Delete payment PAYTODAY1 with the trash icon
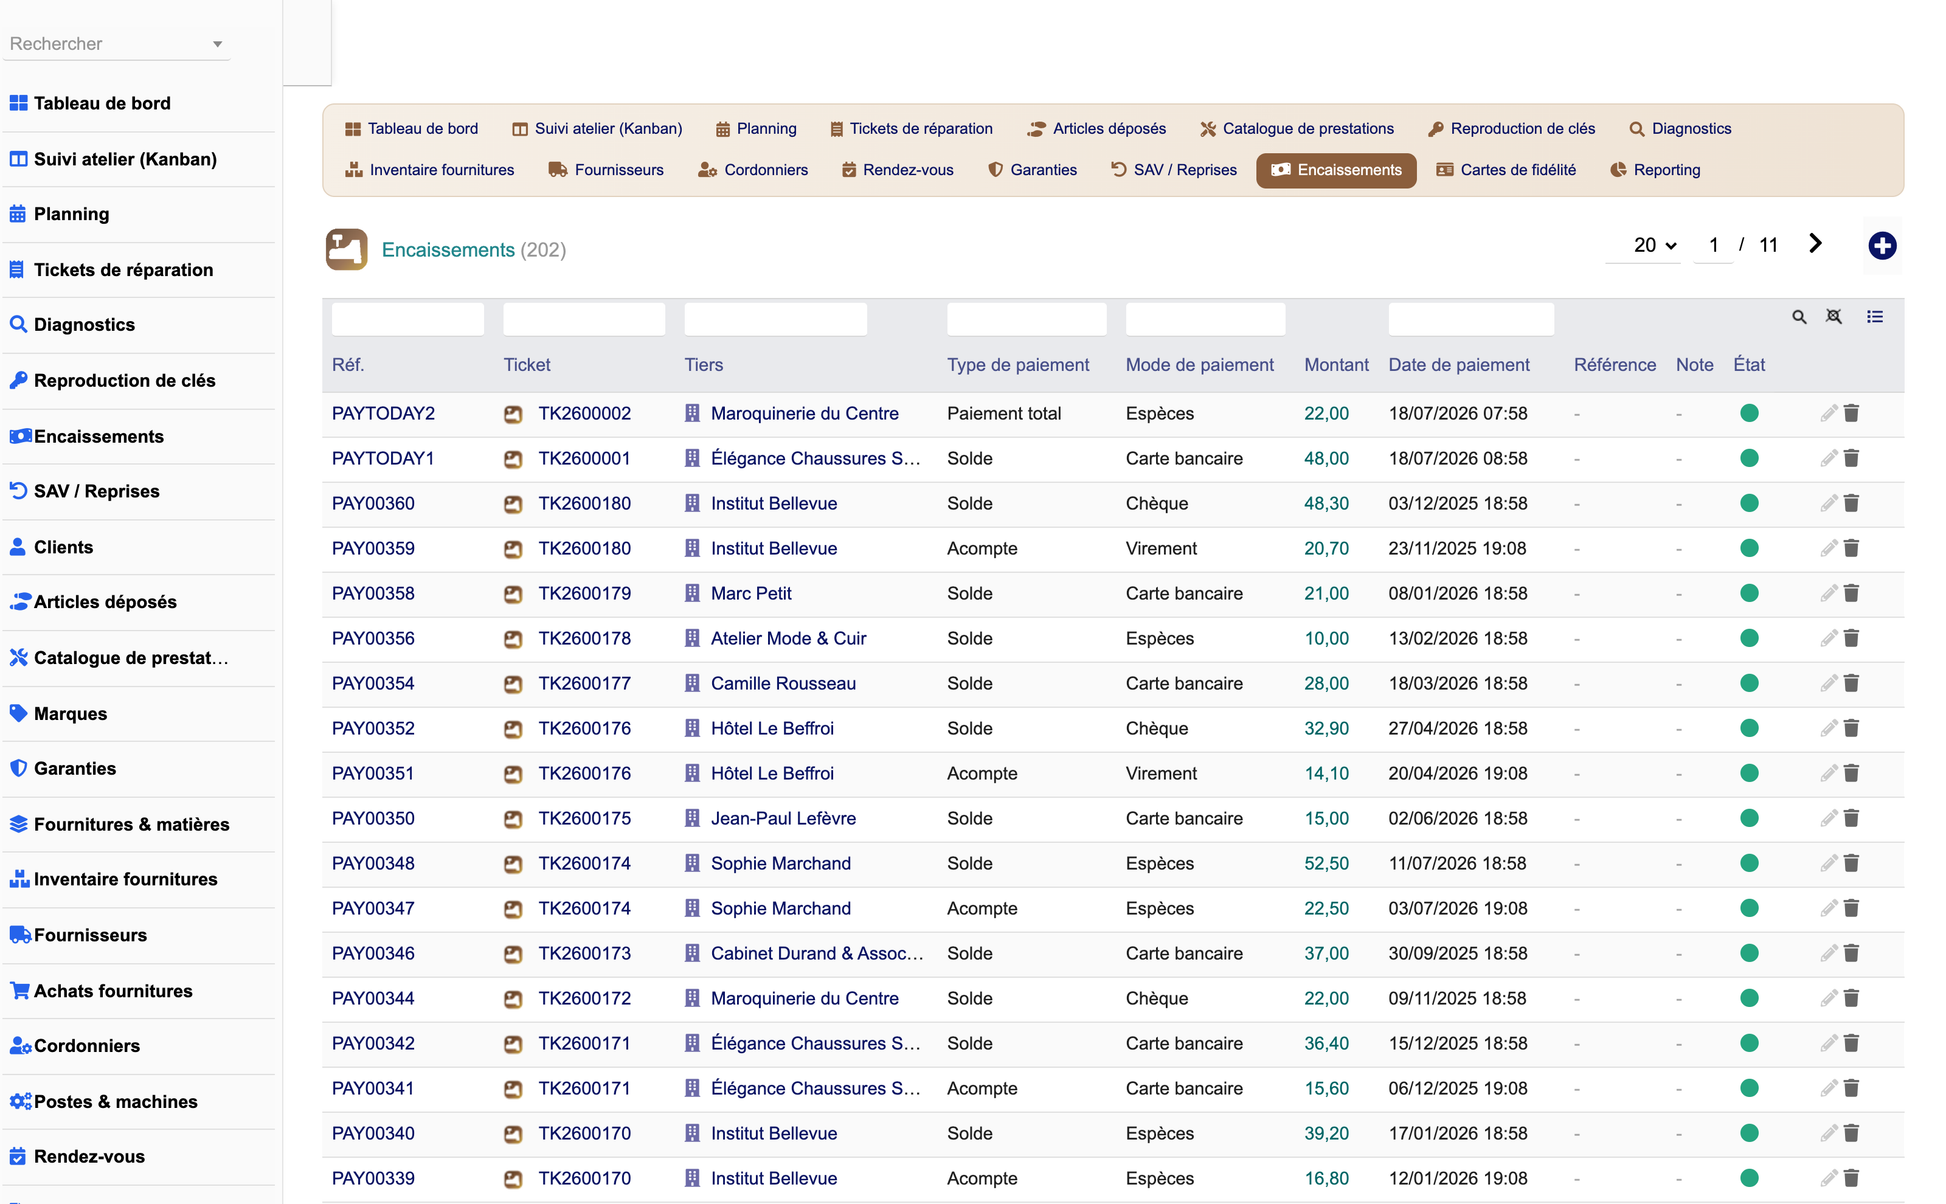1946x1204 pixels. [x=1851, y=458]
